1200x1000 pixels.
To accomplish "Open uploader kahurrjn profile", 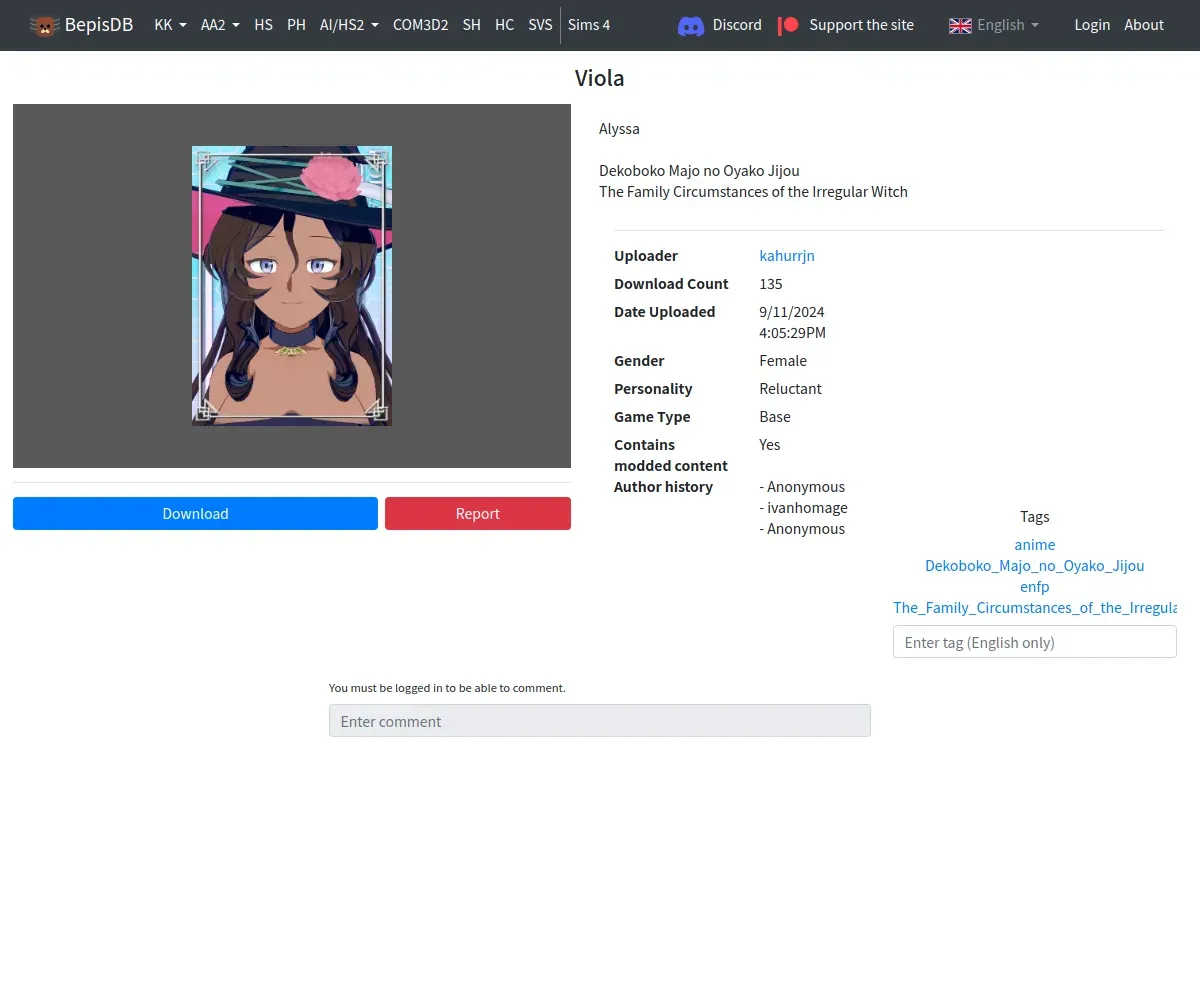I will coord(787,256).
